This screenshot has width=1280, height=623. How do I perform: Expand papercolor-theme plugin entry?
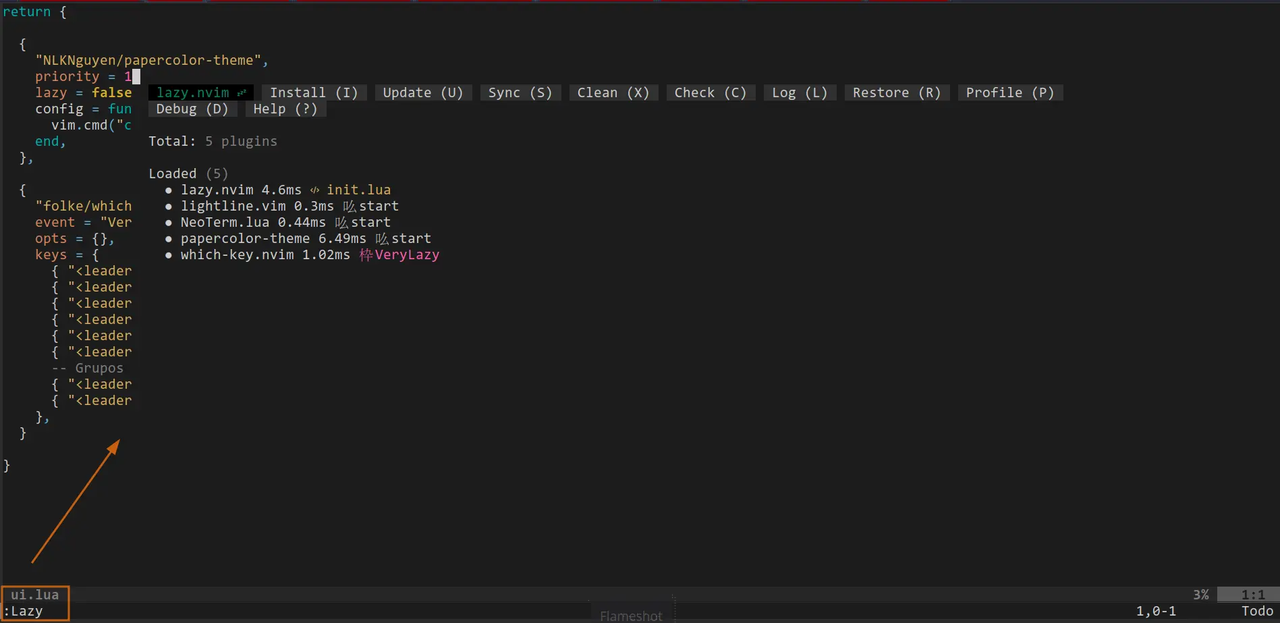point(245,238)
